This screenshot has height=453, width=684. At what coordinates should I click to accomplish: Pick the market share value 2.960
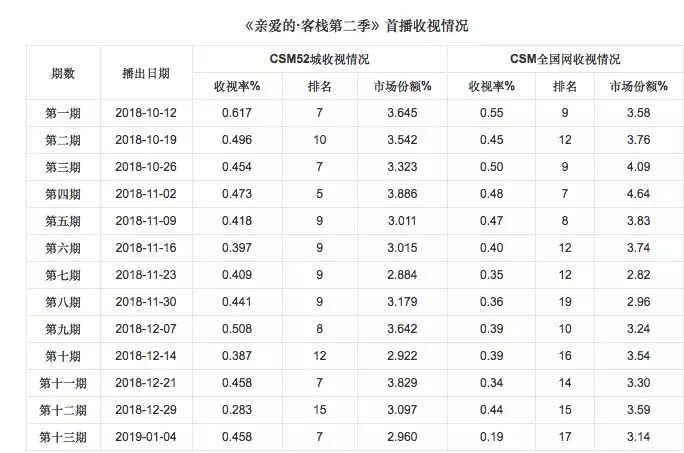point(402,437)
